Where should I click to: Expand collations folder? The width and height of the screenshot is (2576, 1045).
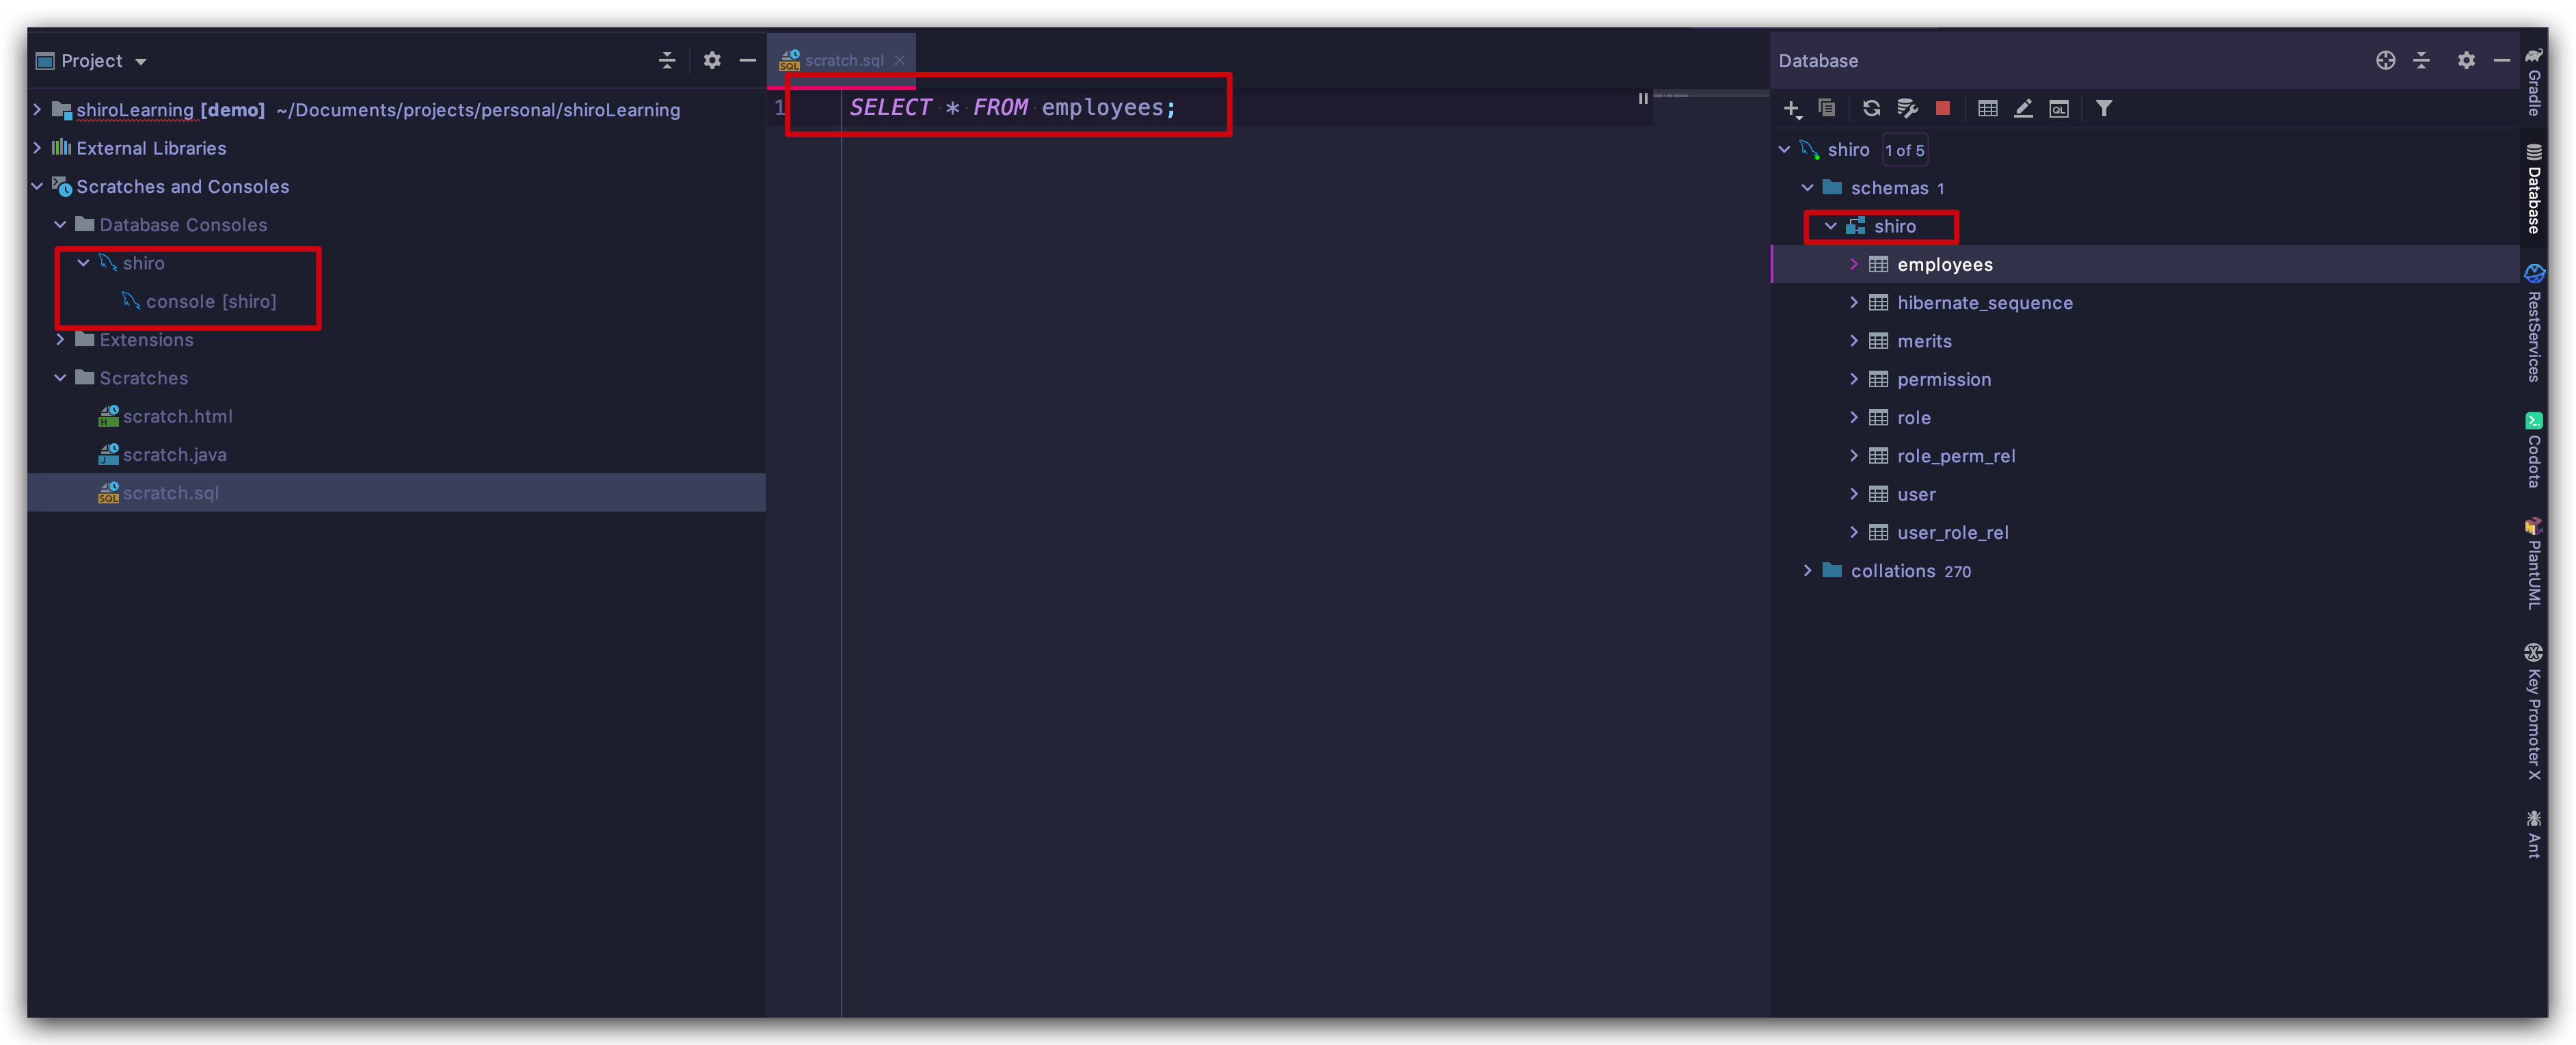(1807, 570)
